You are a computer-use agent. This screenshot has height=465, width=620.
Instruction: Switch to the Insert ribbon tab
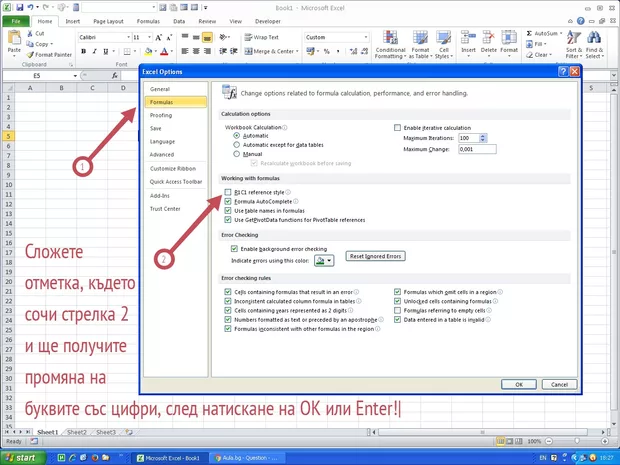(x=73, y=21)
